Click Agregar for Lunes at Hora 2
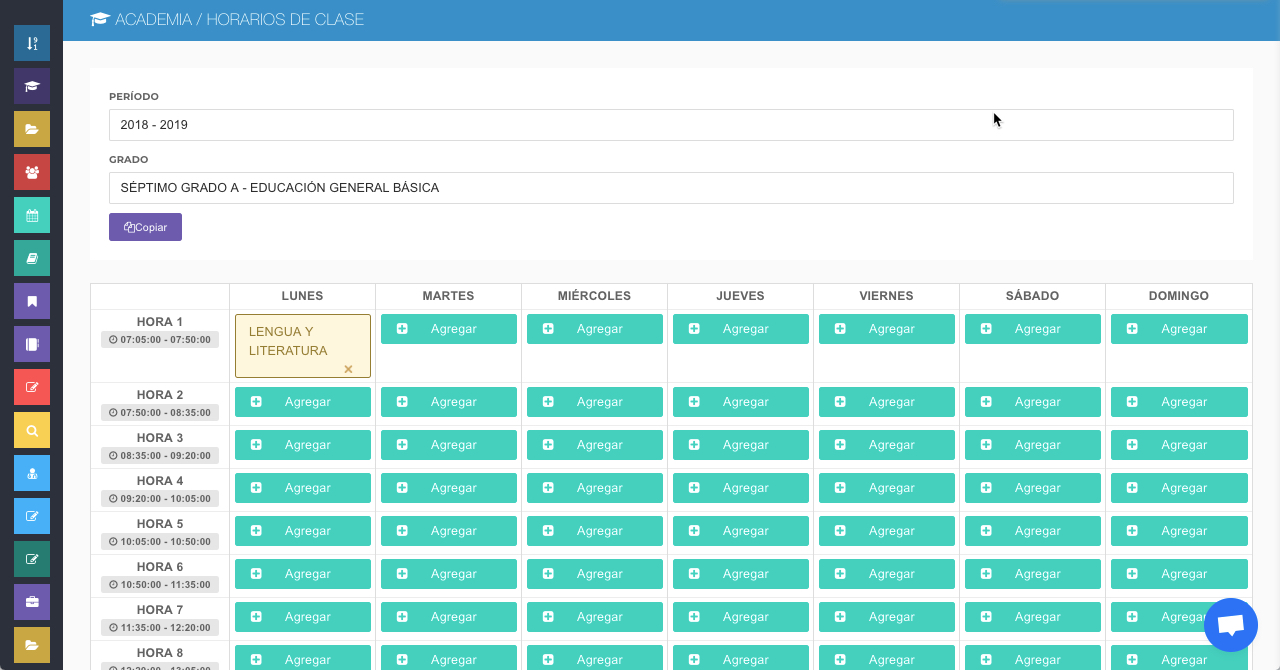Image resolution: width=1280 pixels, height=670 pixels. point(302,402)
